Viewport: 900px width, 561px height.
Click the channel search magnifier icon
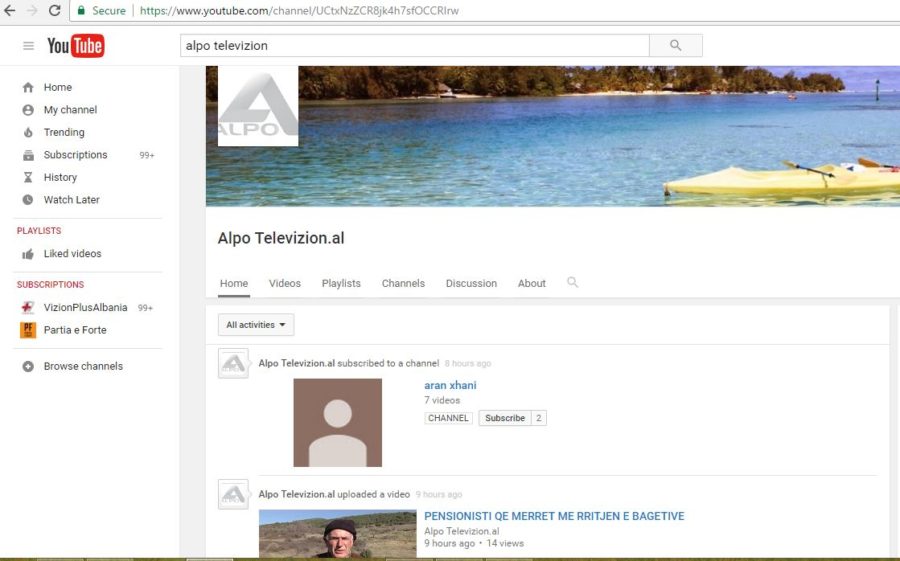click(572, 283)
